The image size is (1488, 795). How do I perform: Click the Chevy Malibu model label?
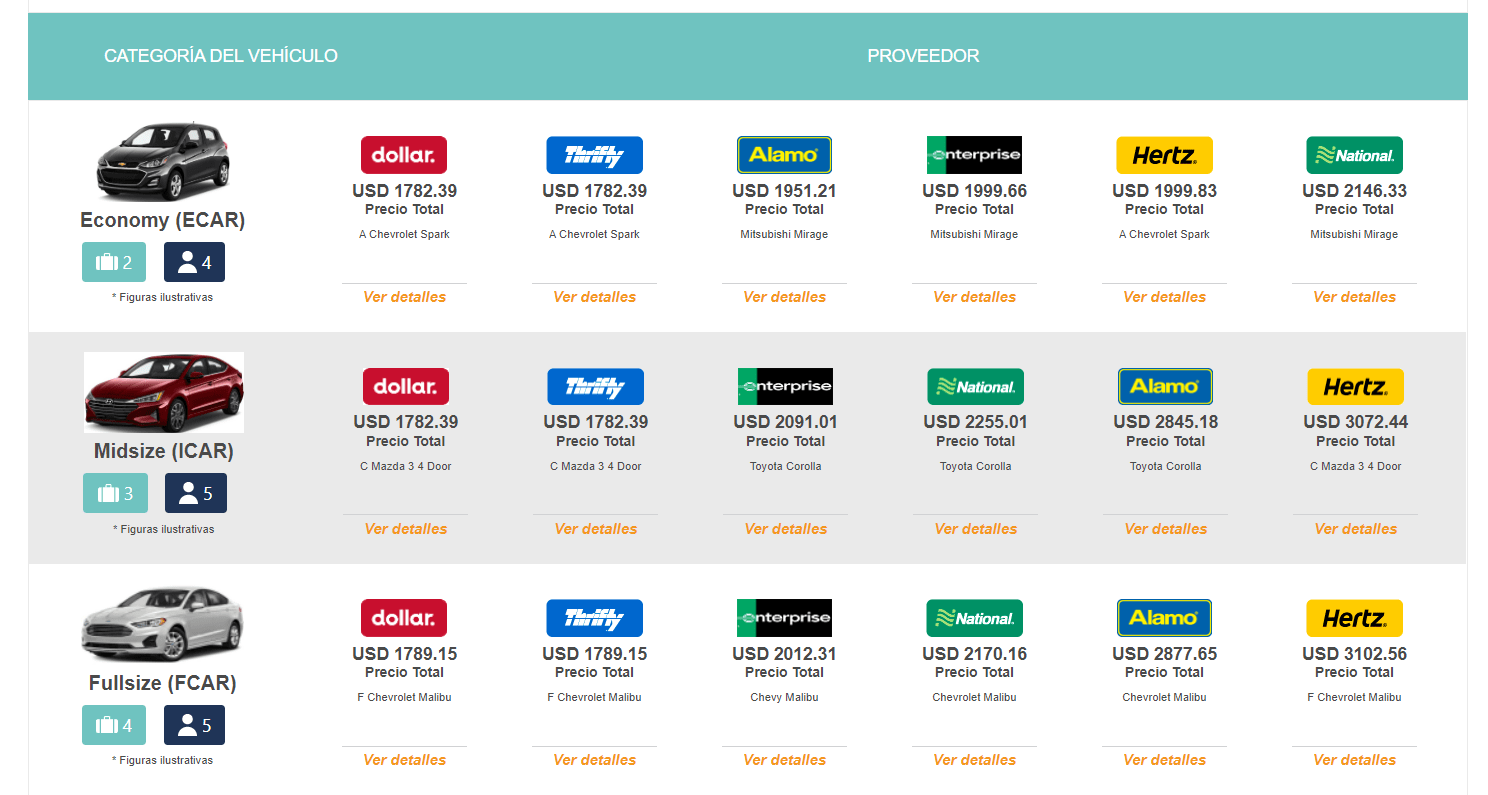(785, 697)
